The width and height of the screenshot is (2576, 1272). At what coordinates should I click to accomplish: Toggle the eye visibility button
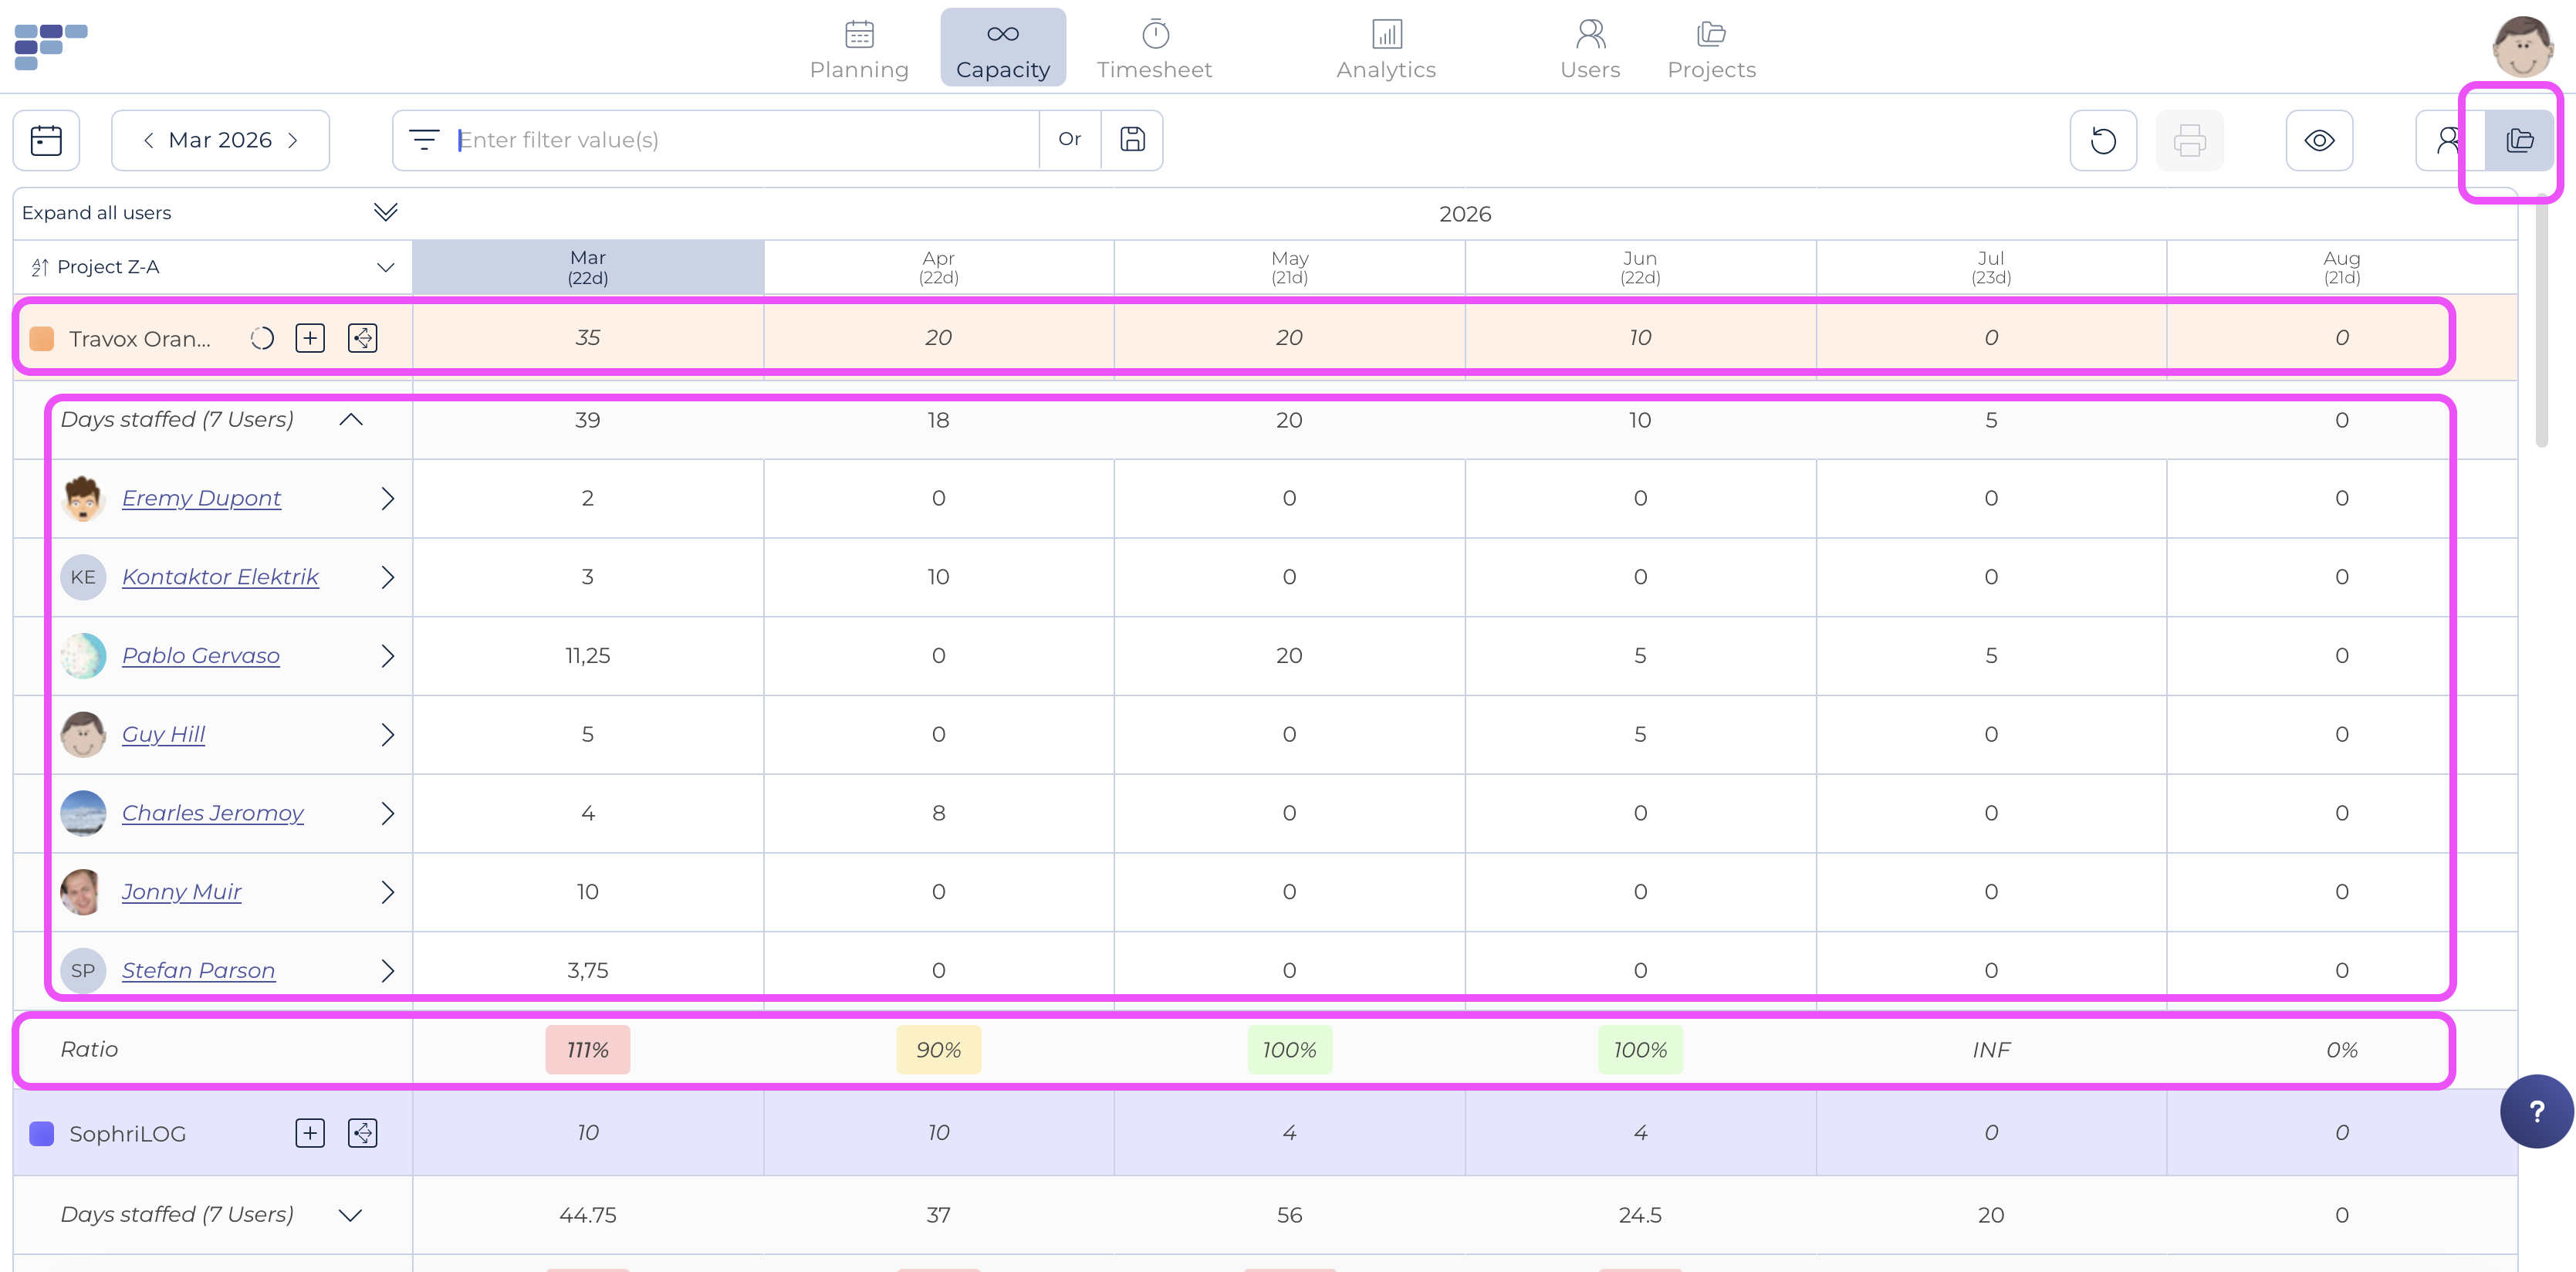click(x=2319, y=140)
